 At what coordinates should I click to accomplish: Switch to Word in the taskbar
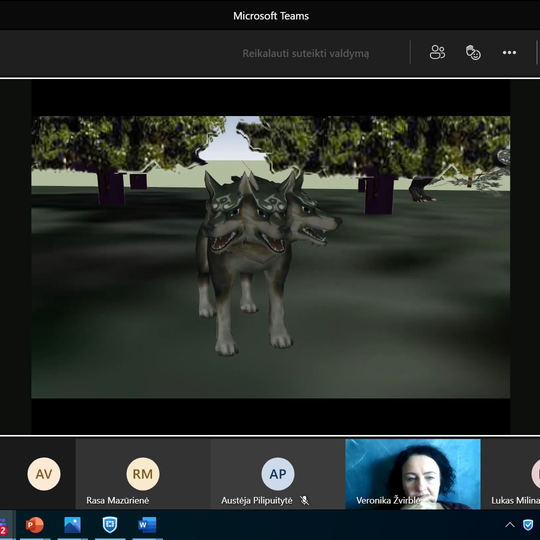pos(147,525)
